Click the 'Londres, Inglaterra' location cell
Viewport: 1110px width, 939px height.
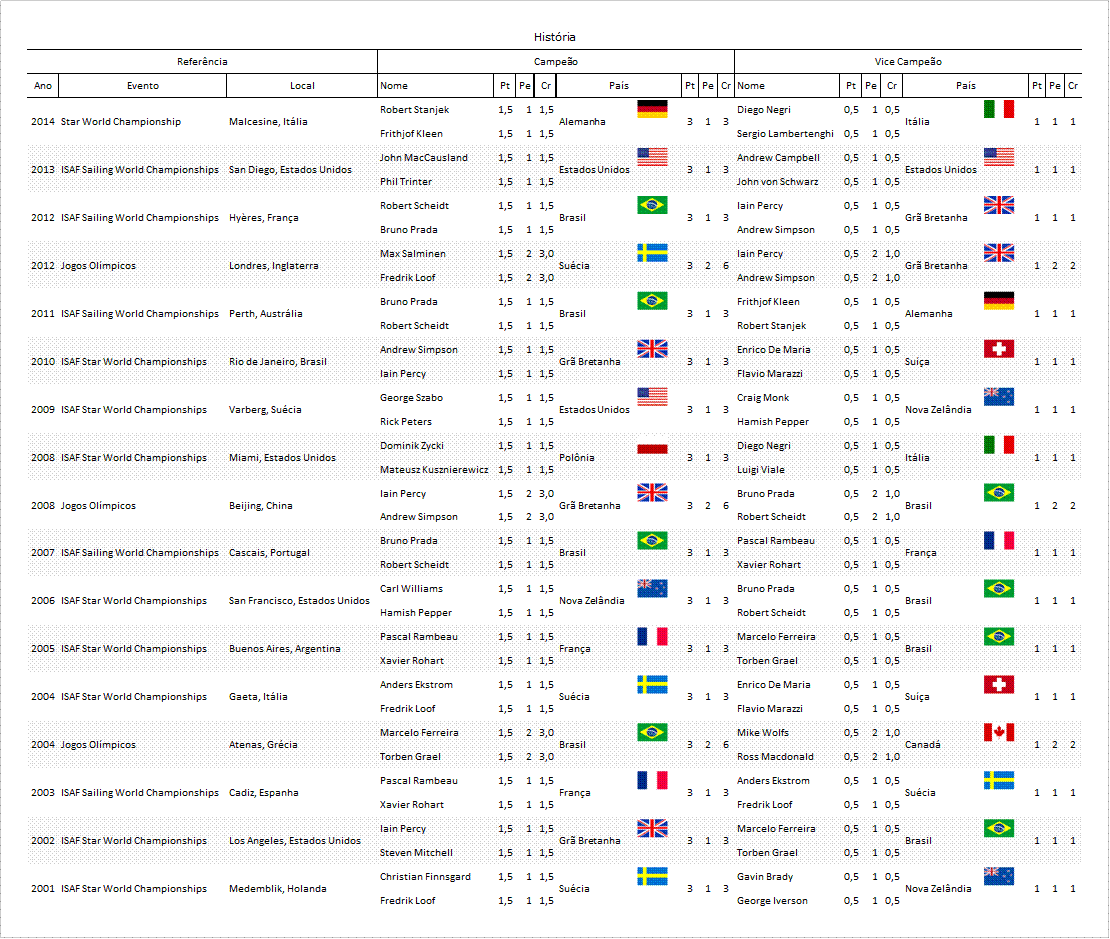click(x=274, y=266)
